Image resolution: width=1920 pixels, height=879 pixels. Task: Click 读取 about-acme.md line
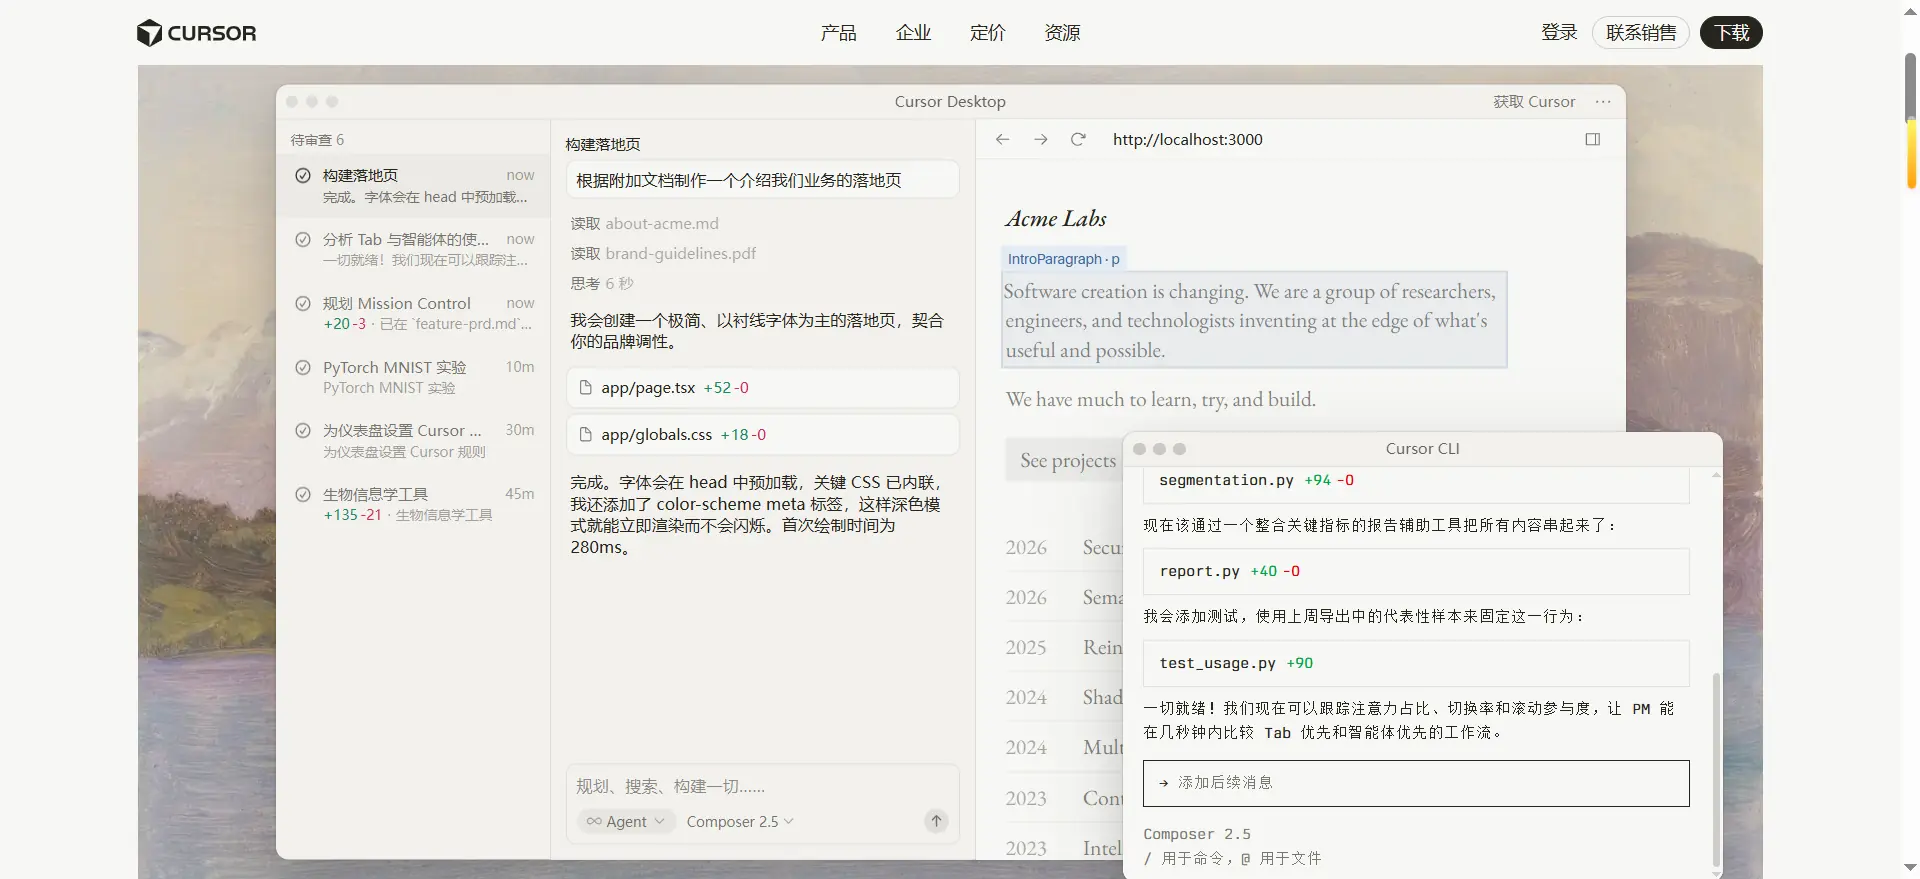[644, 224]
